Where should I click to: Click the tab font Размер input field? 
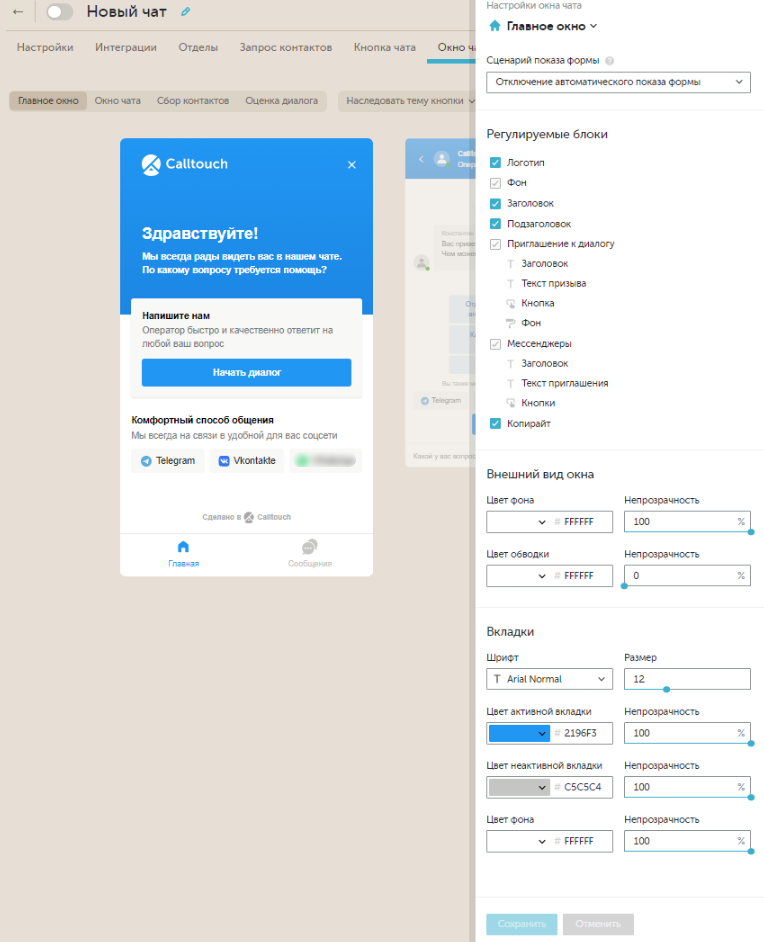[686, 679]
